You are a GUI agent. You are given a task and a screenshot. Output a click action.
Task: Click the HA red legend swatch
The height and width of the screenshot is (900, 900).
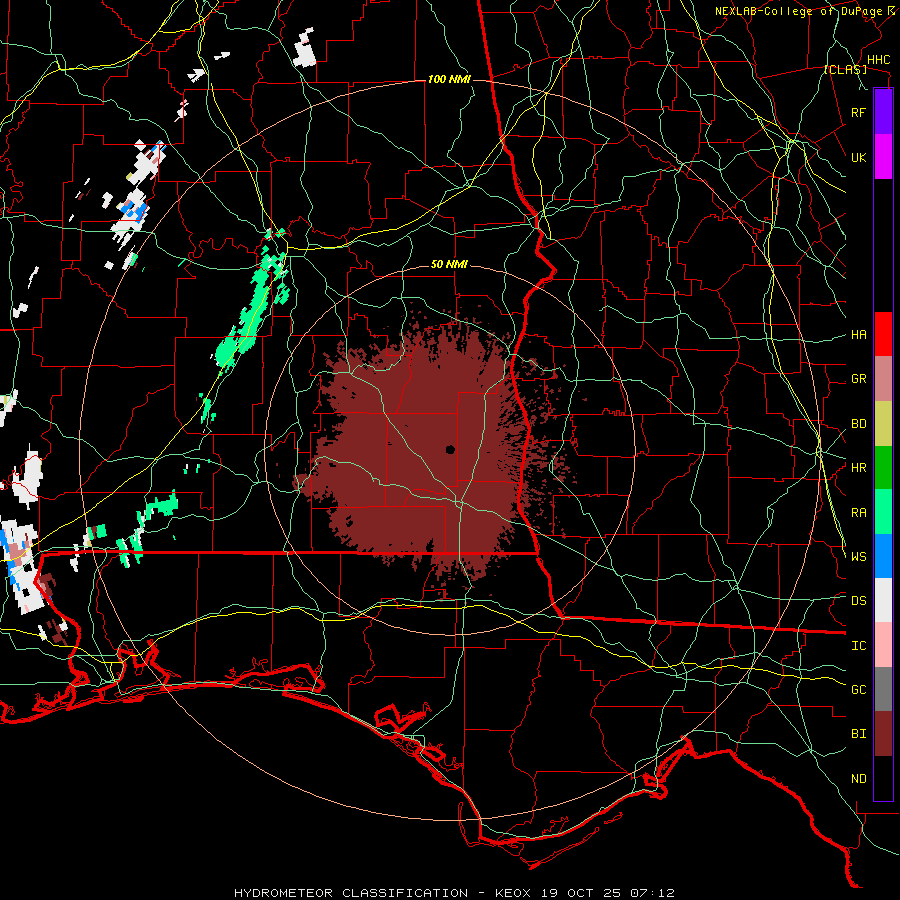(883, 334)
